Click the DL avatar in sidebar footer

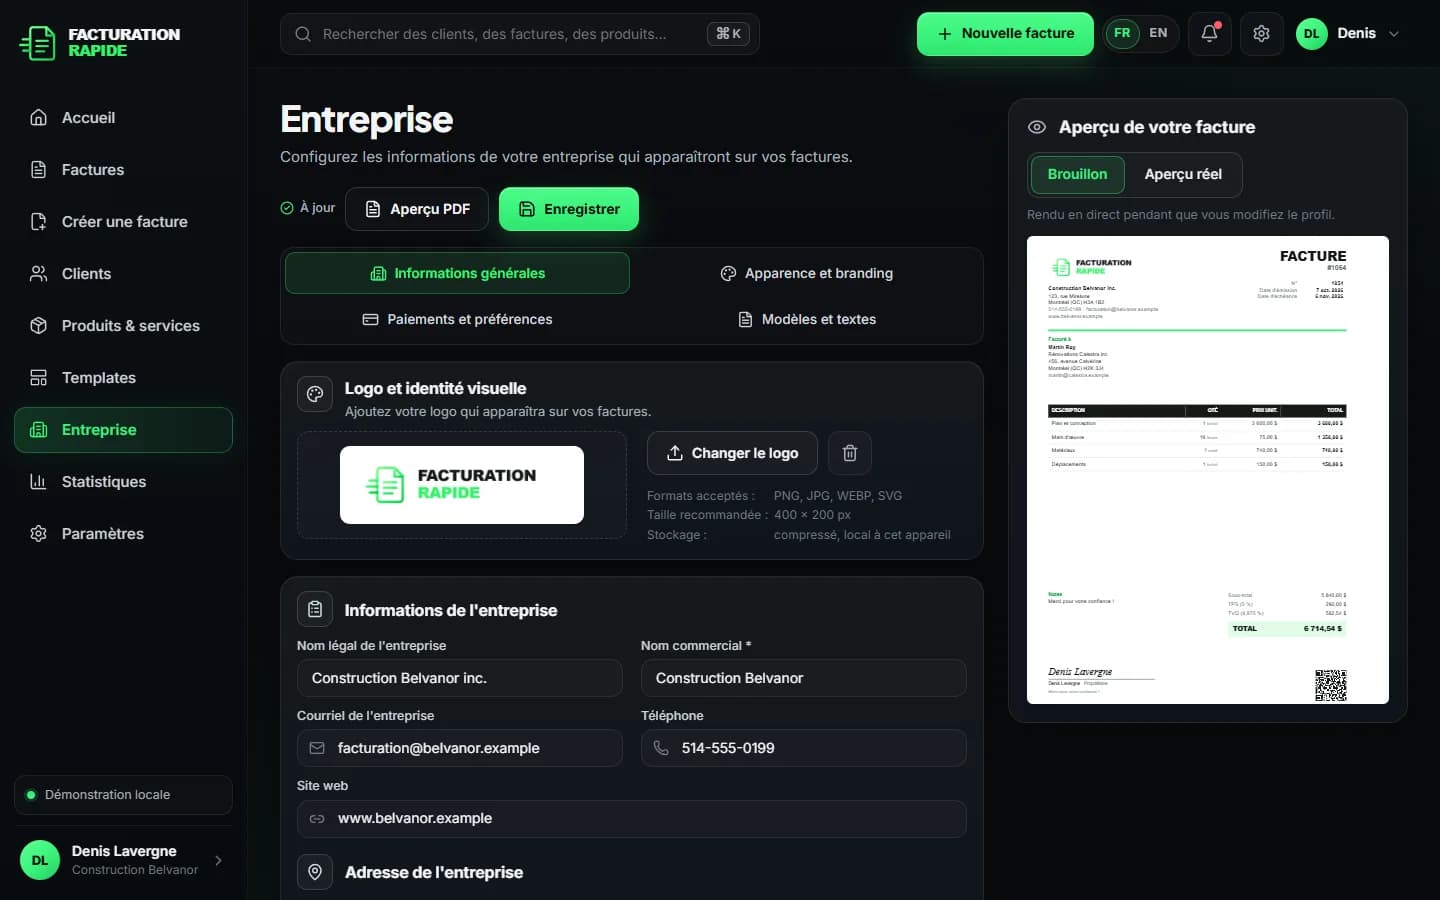(40, 860)
